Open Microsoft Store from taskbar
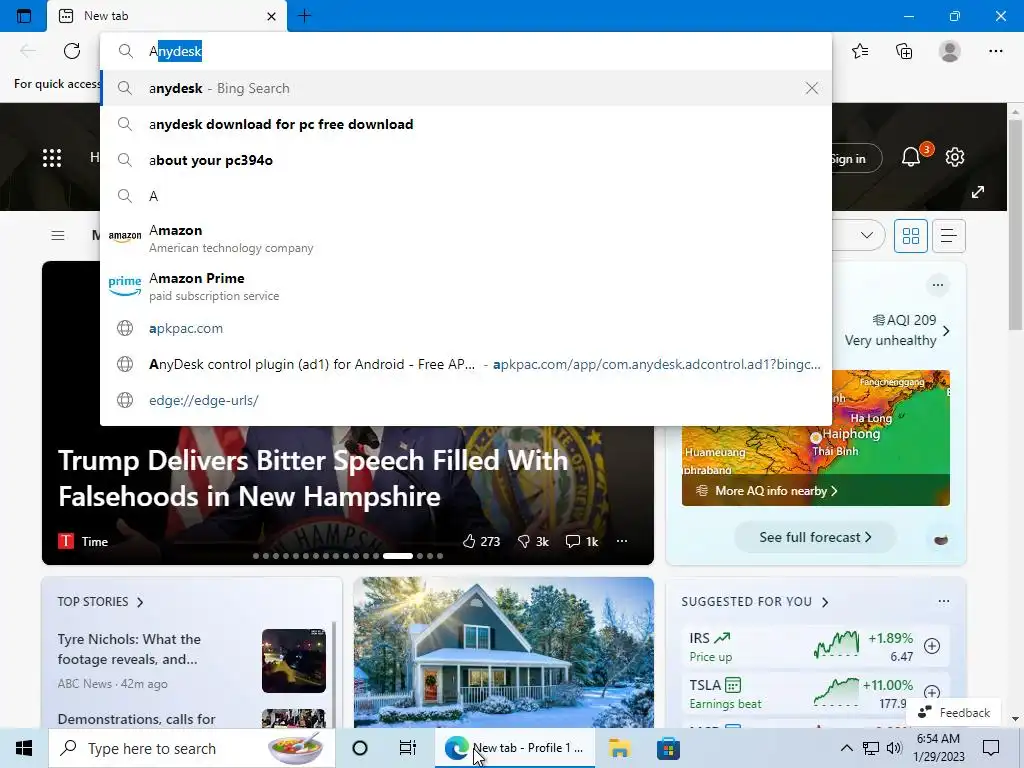 (668, 748)
